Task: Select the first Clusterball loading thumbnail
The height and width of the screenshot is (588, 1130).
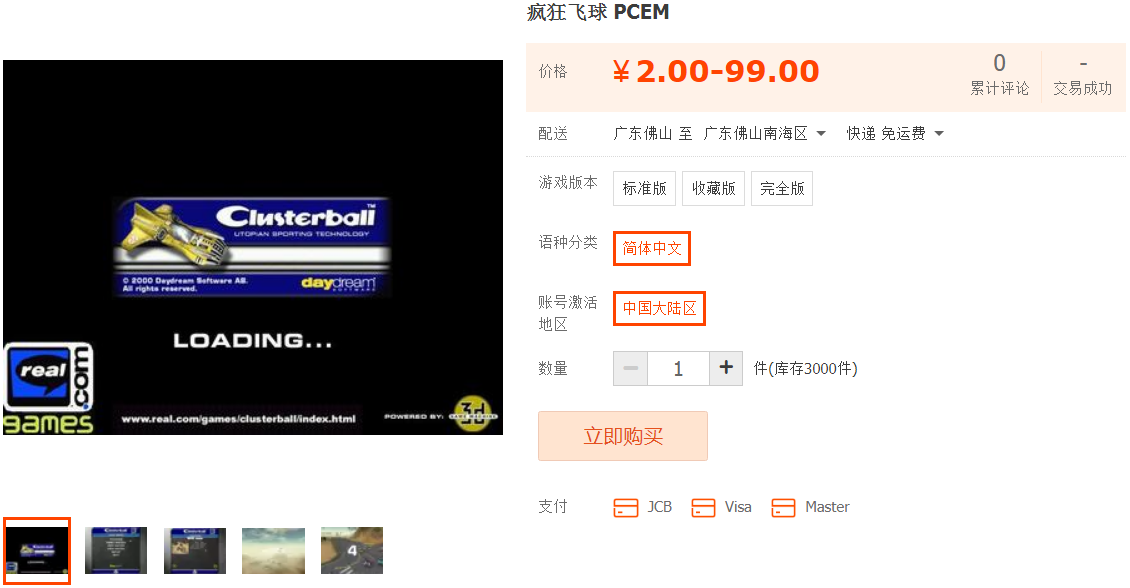Action: [37, 551]
